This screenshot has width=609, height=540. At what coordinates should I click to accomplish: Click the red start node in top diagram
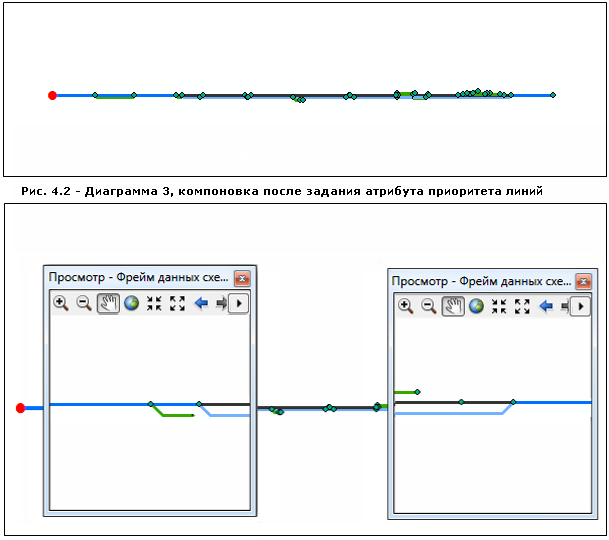[x=52, y=96]
